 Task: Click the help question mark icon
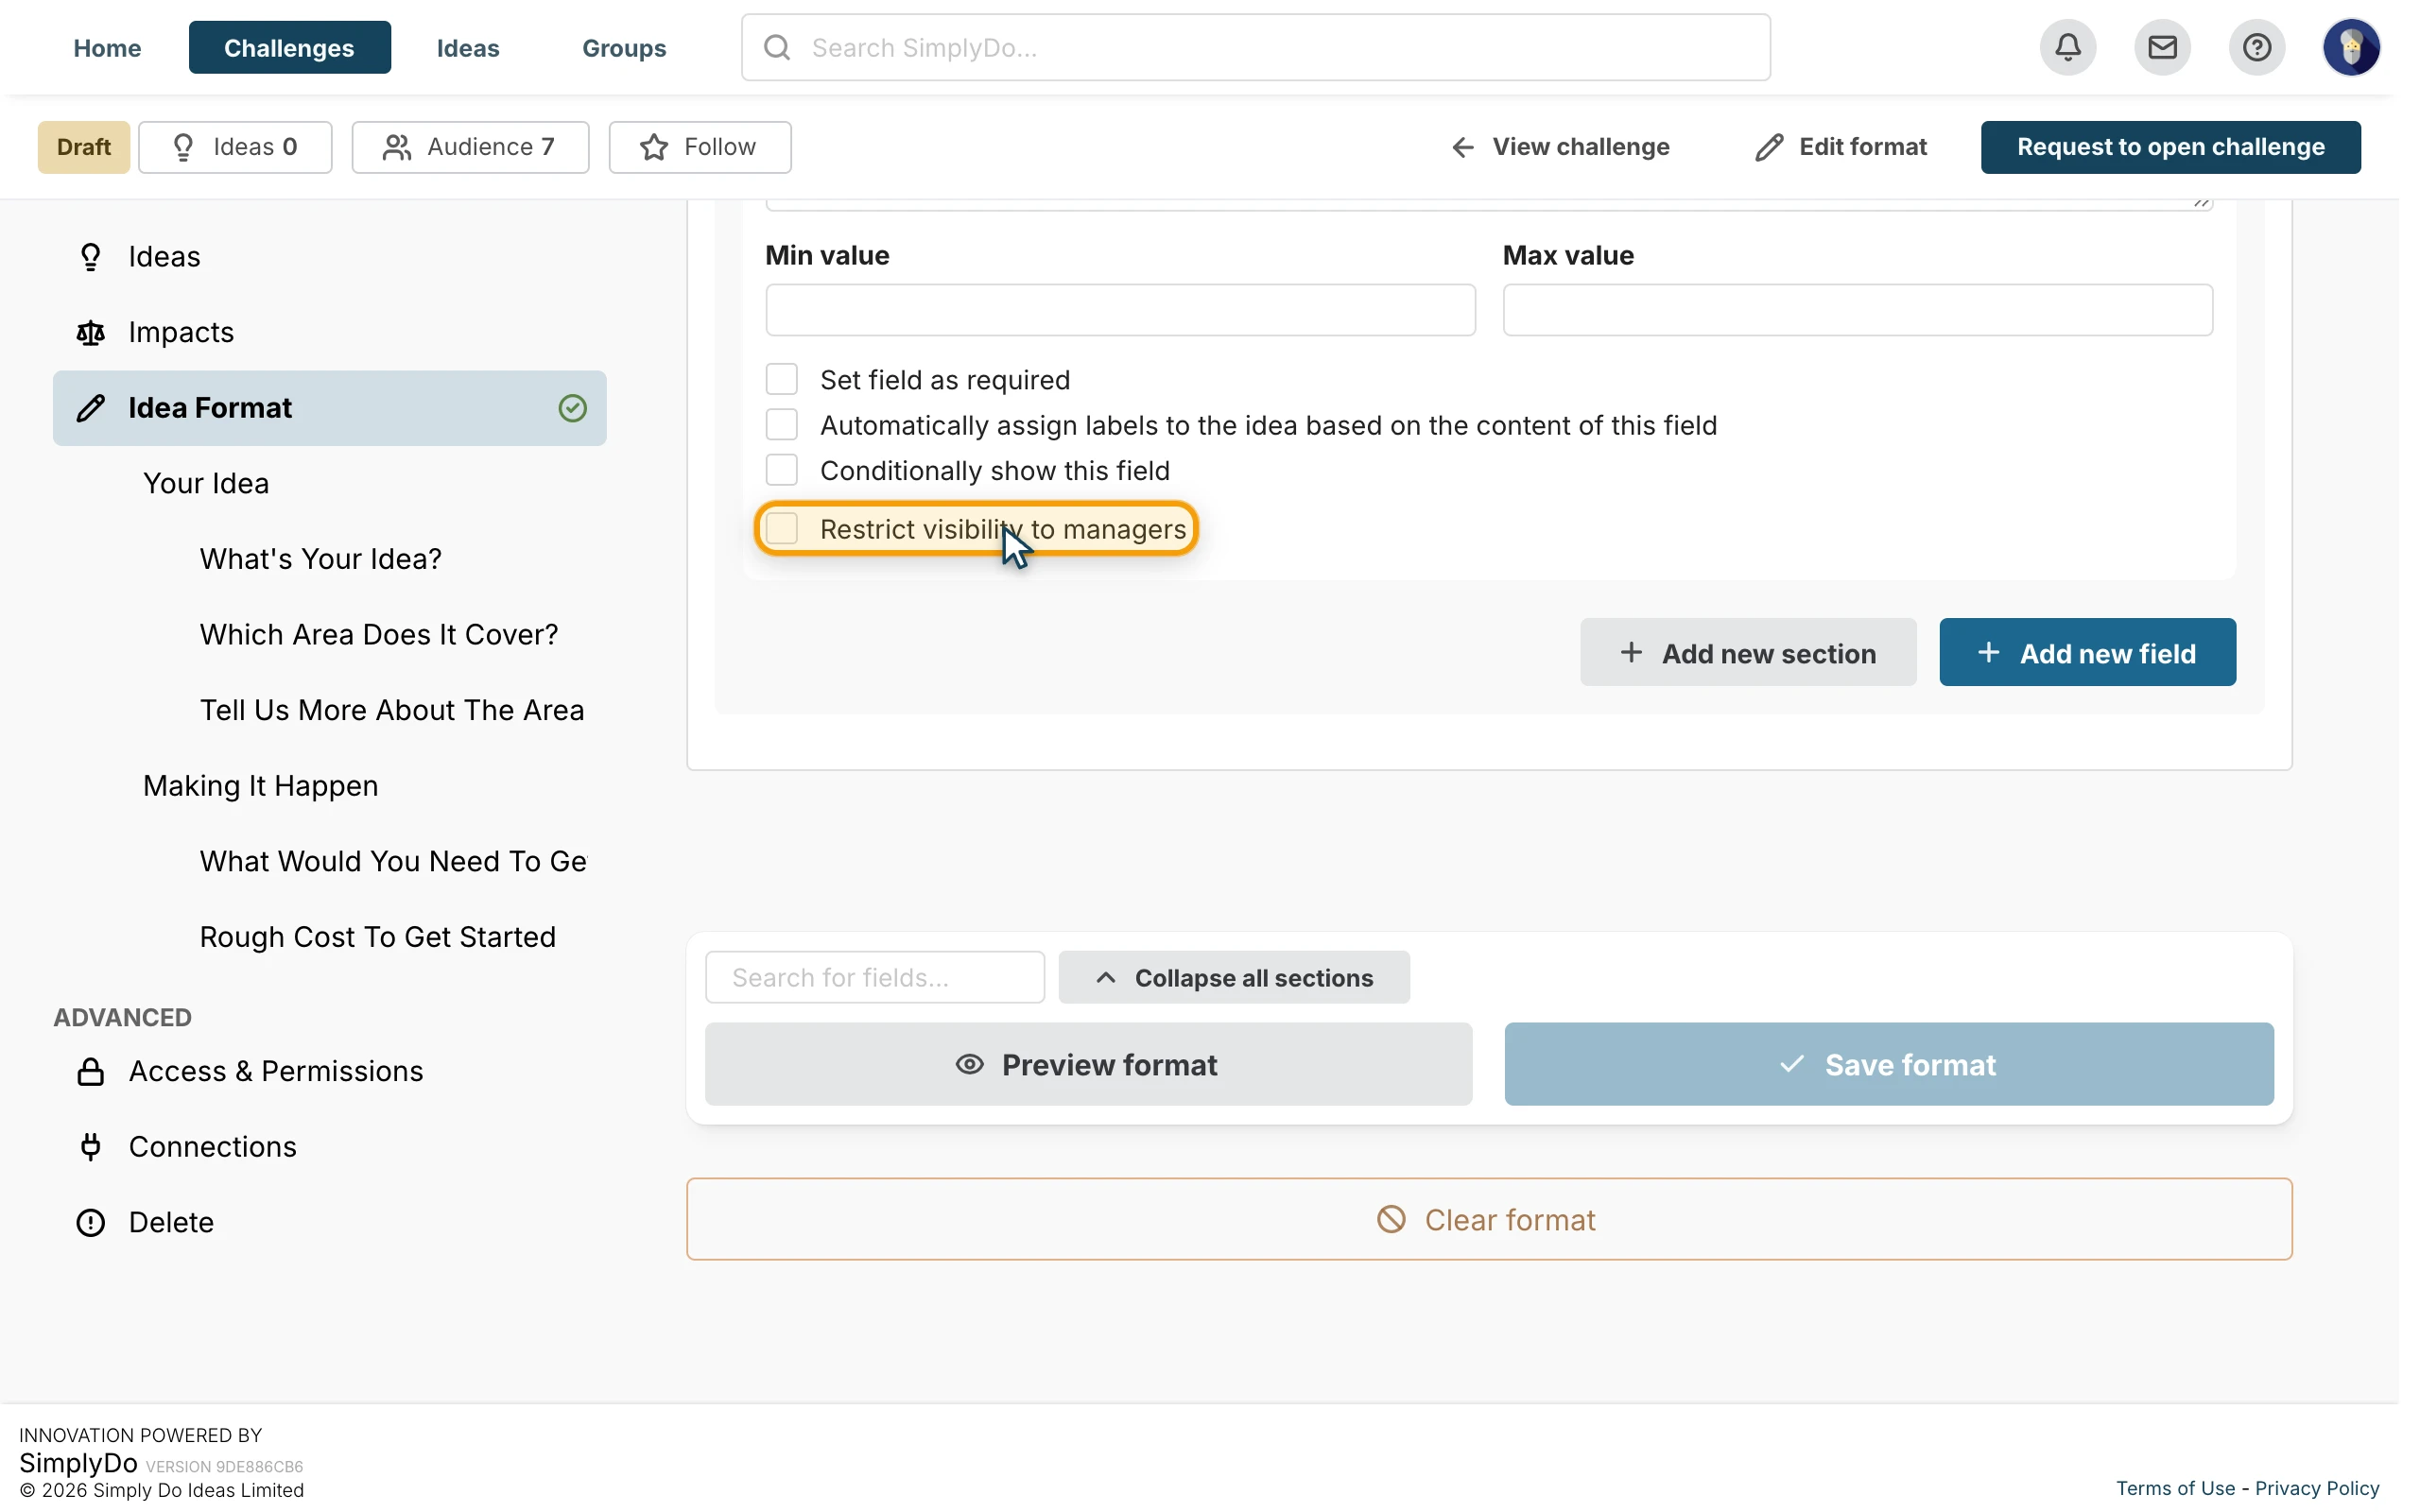point(2256,47)
